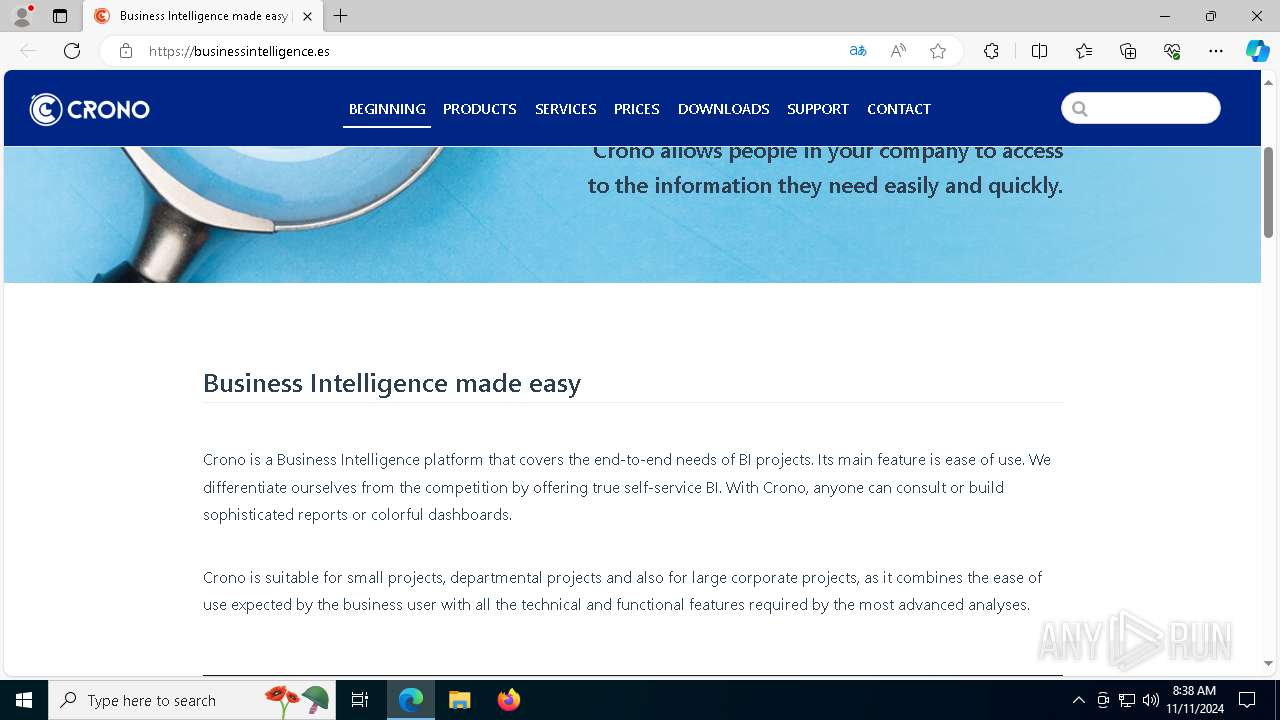Go to DOWNLOADS page
The height and width of the screenshot is (720, 1280).
click(x=724, y=109)
